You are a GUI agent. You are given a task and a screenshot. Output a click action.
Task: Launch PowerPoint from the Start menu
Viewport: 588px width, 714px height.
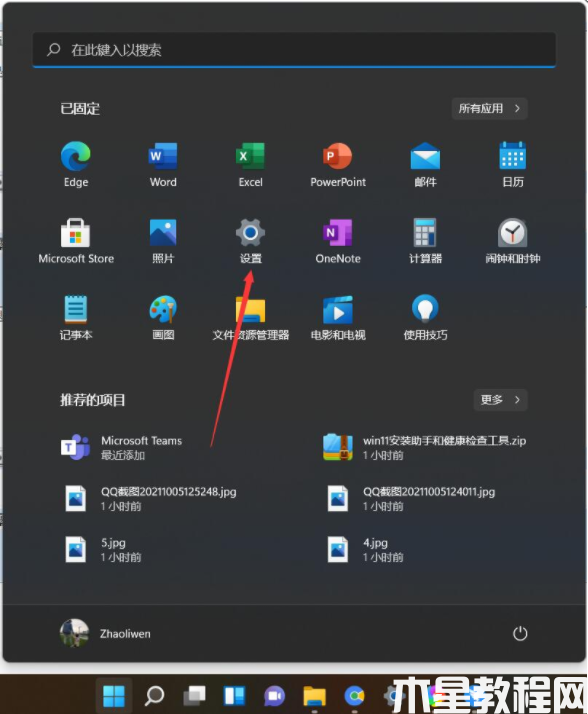click(338, 164)
